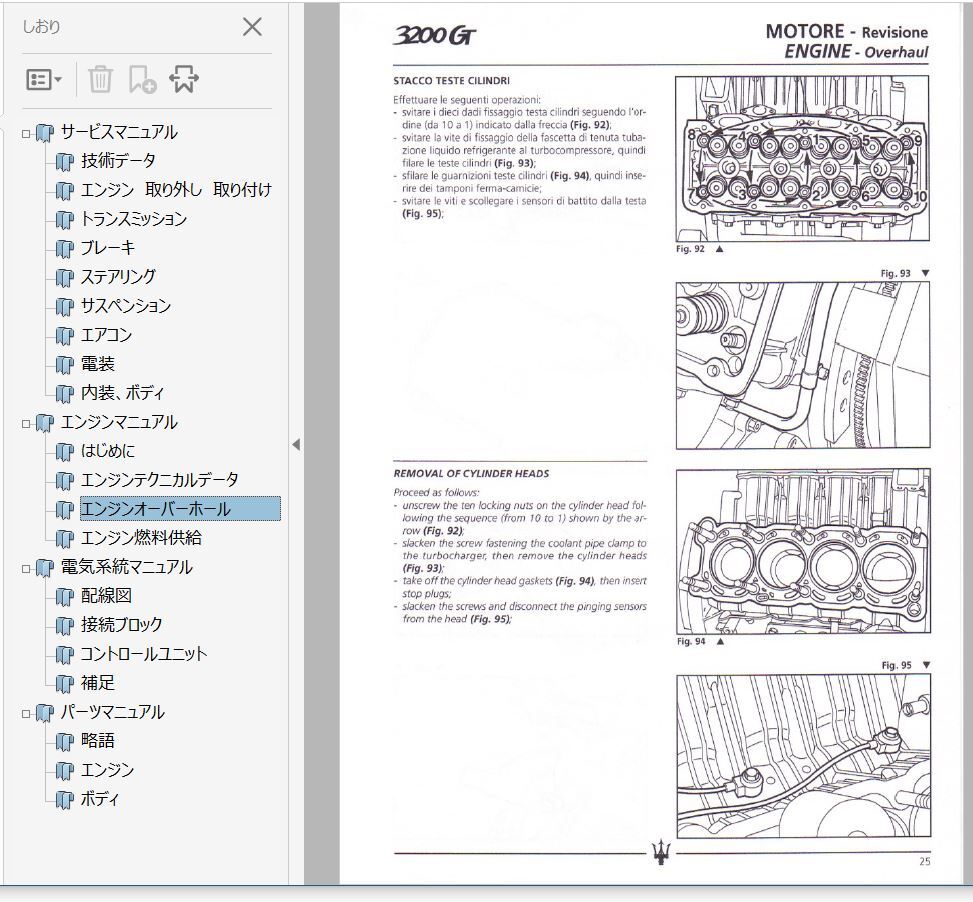Open the bookmark options dropdown menu
Image resolution: width=973 pixels, height=902 pixels.
[43, 79]
